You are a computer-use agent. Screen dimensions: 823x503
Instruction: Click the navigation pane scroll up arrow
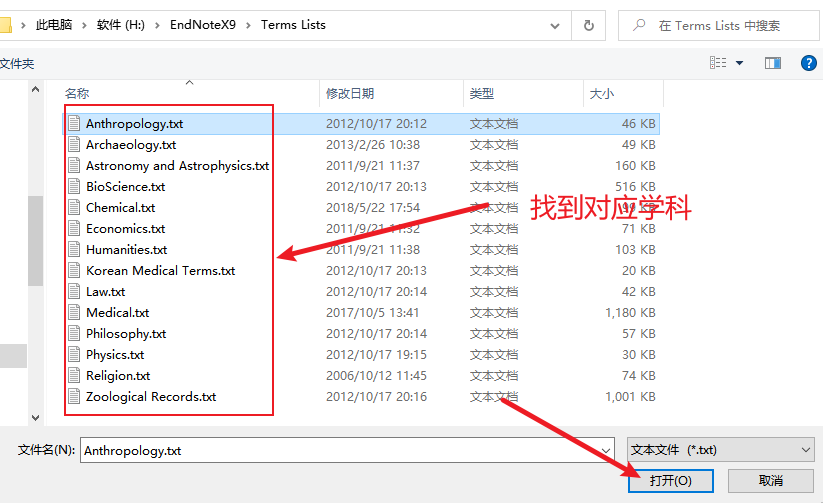pyautogui.click(x=35, y=89)
